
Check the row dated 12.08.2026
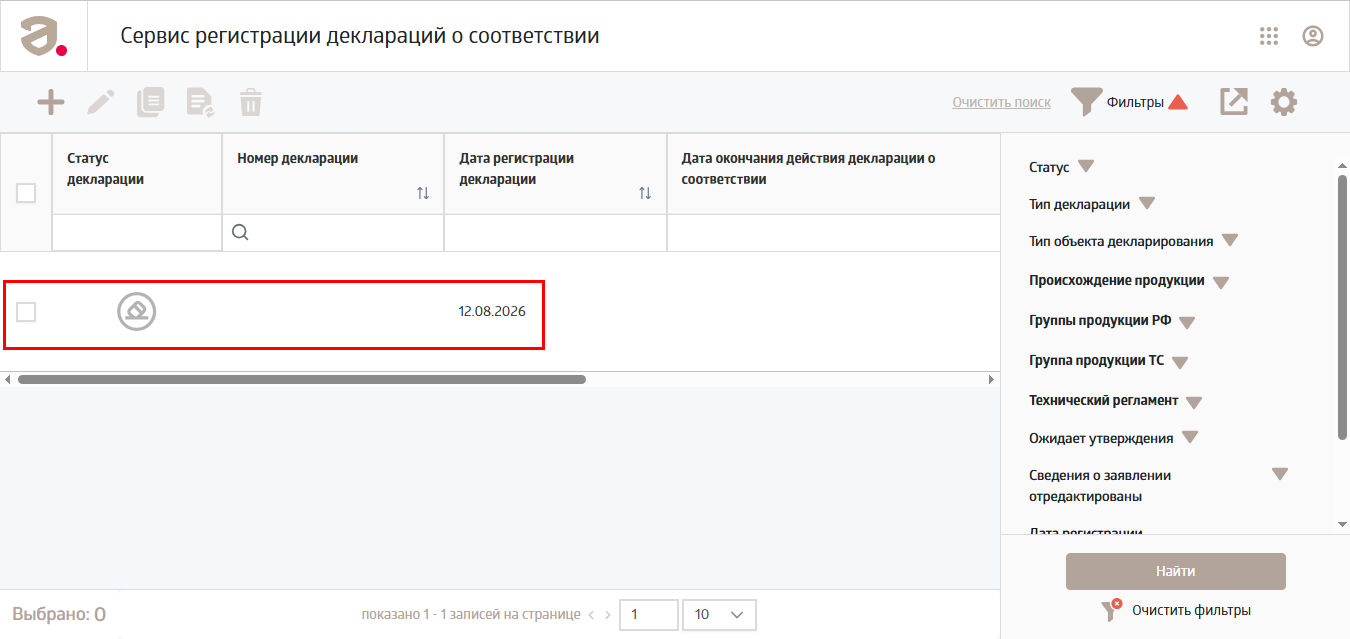pos(26,312)
